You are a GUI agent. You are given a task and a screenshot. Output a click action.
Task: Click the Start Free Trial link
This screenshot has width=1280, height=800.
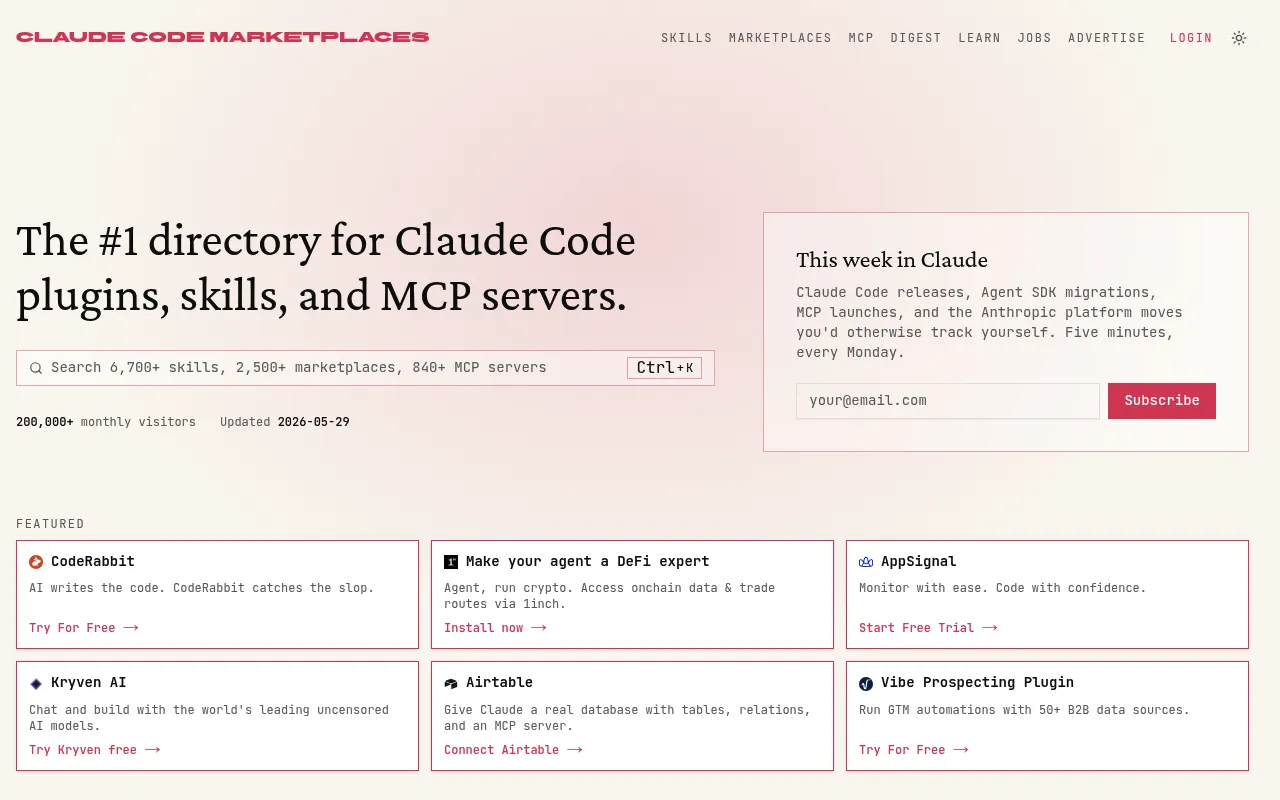pyautogui.click(x=928, y=628)
